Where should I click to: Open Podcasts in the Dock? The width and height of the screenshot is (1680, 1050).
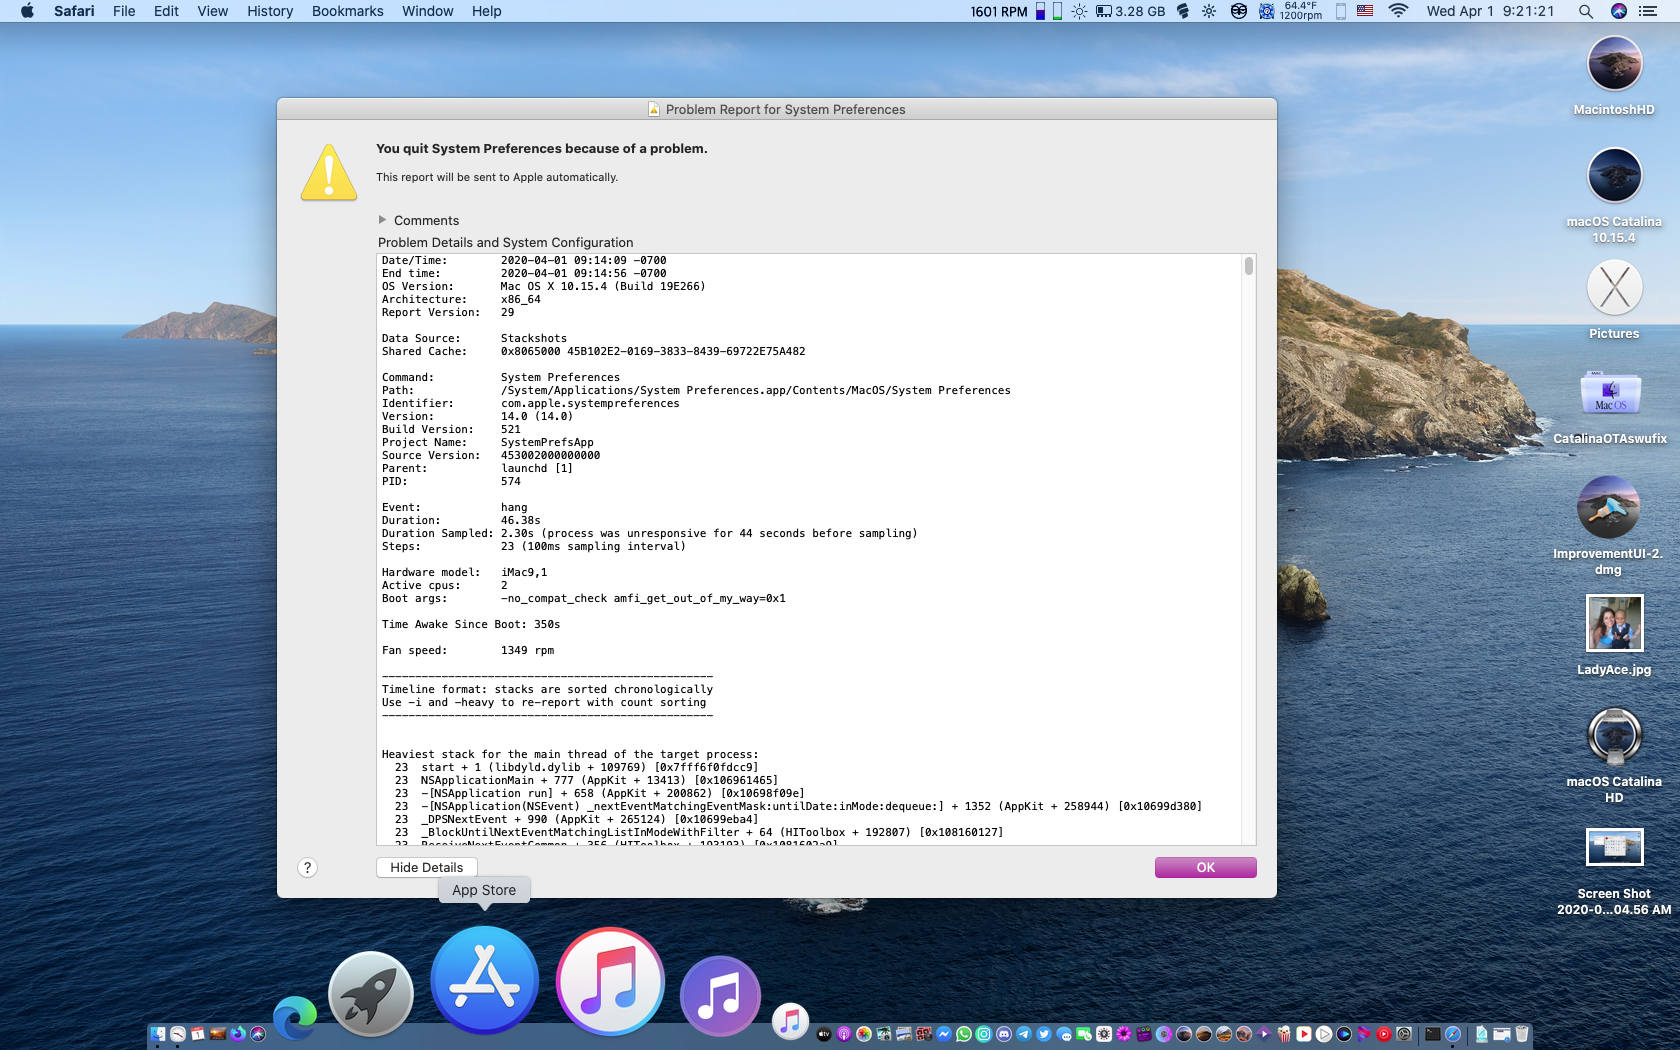844,1034
